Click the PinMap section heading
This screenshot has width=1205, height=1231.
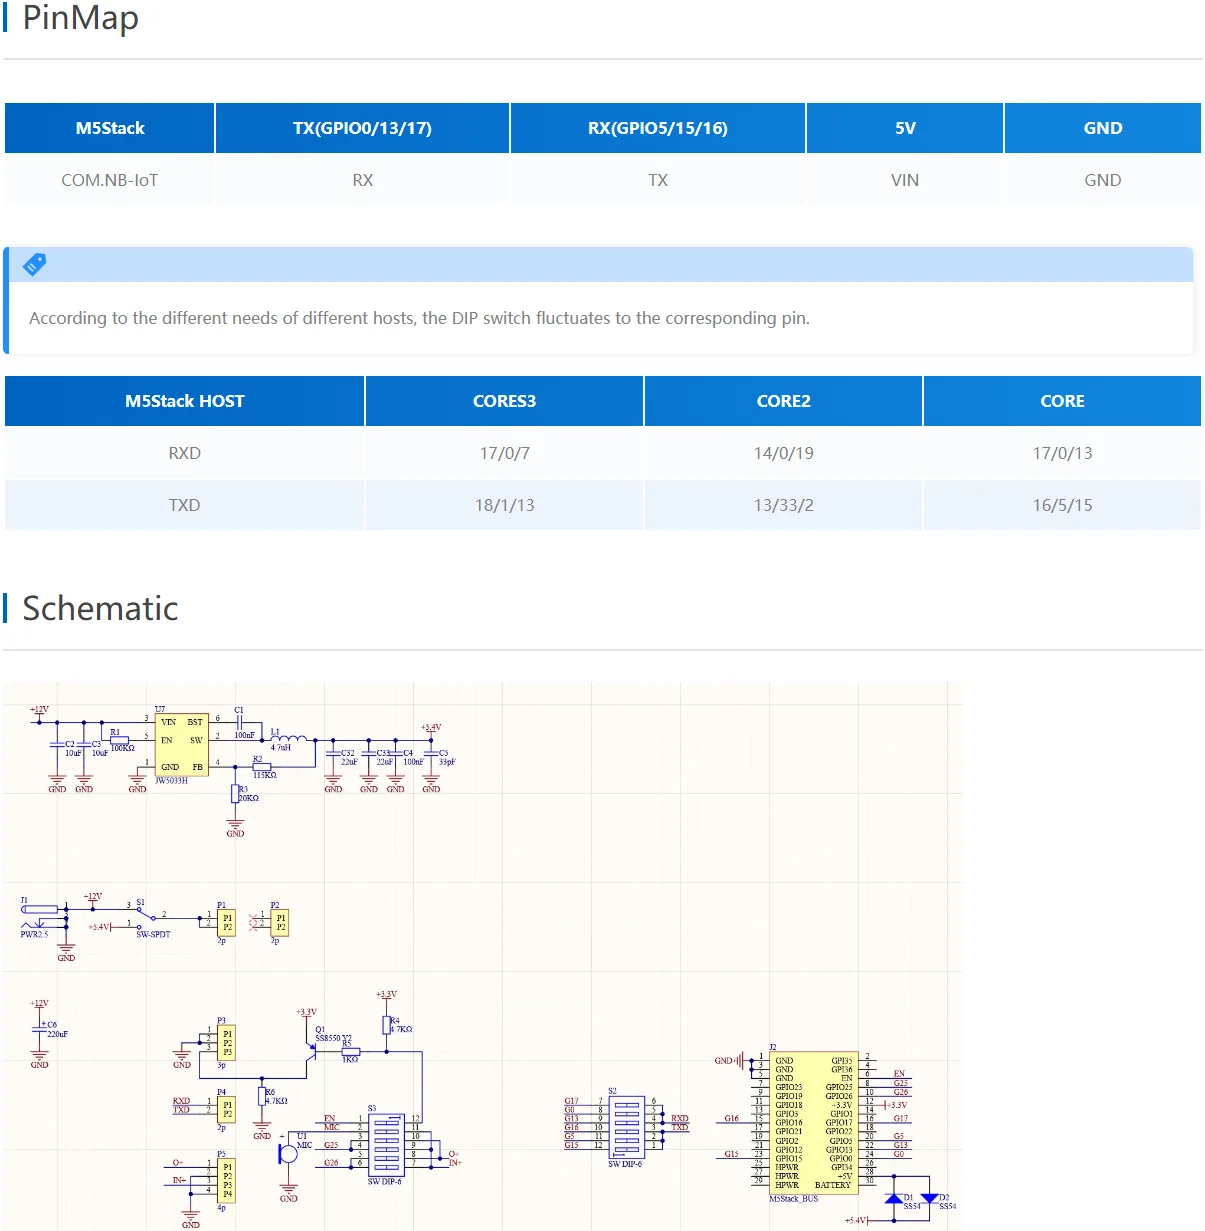[x=80, y=18]
